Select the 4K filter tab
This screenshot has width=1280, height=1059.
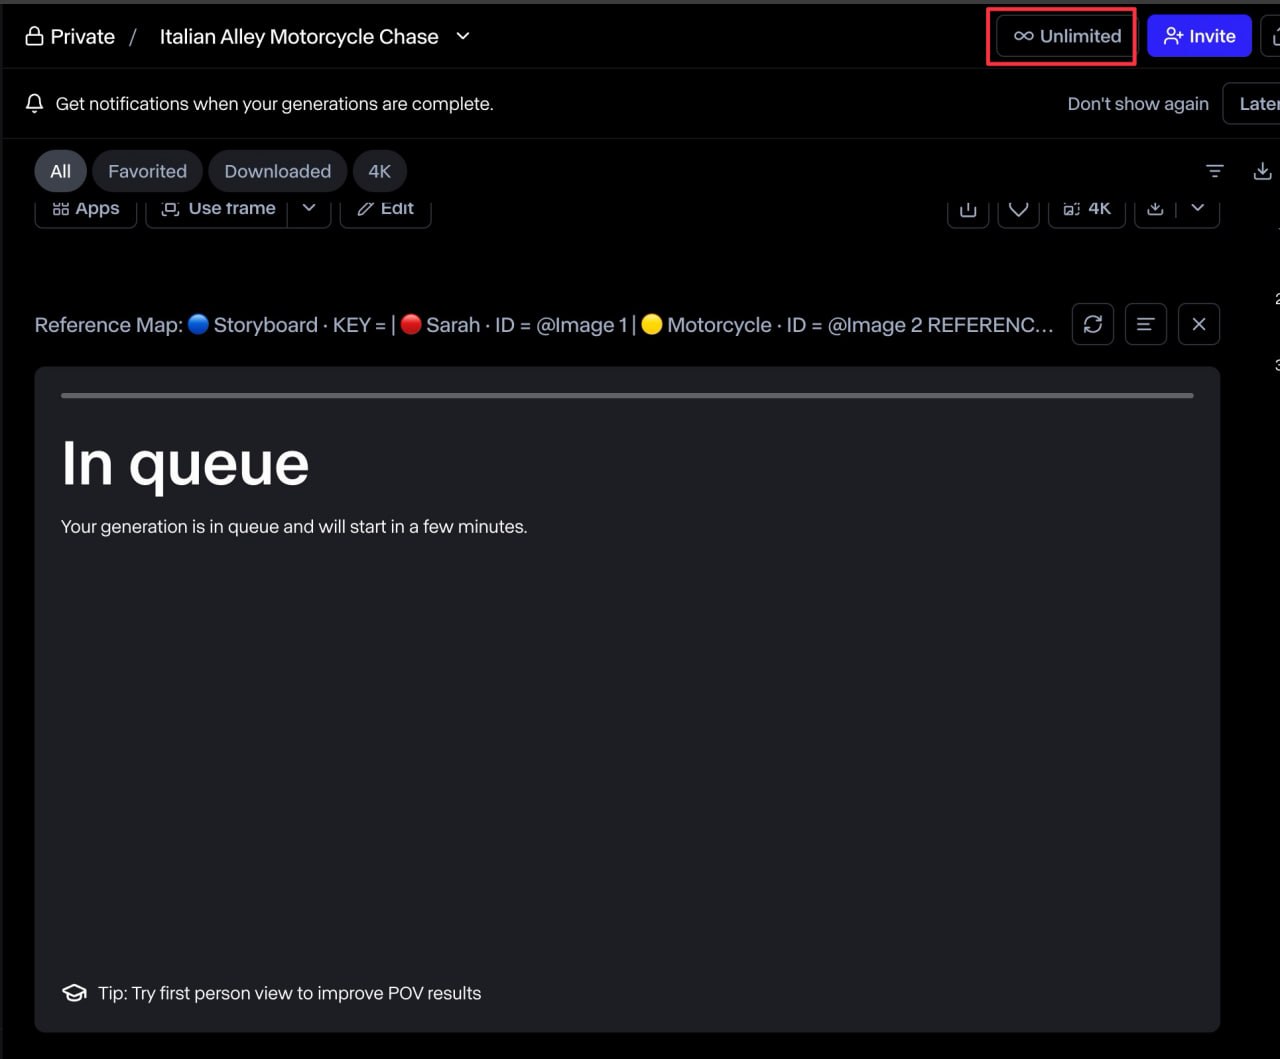[380, 171]
